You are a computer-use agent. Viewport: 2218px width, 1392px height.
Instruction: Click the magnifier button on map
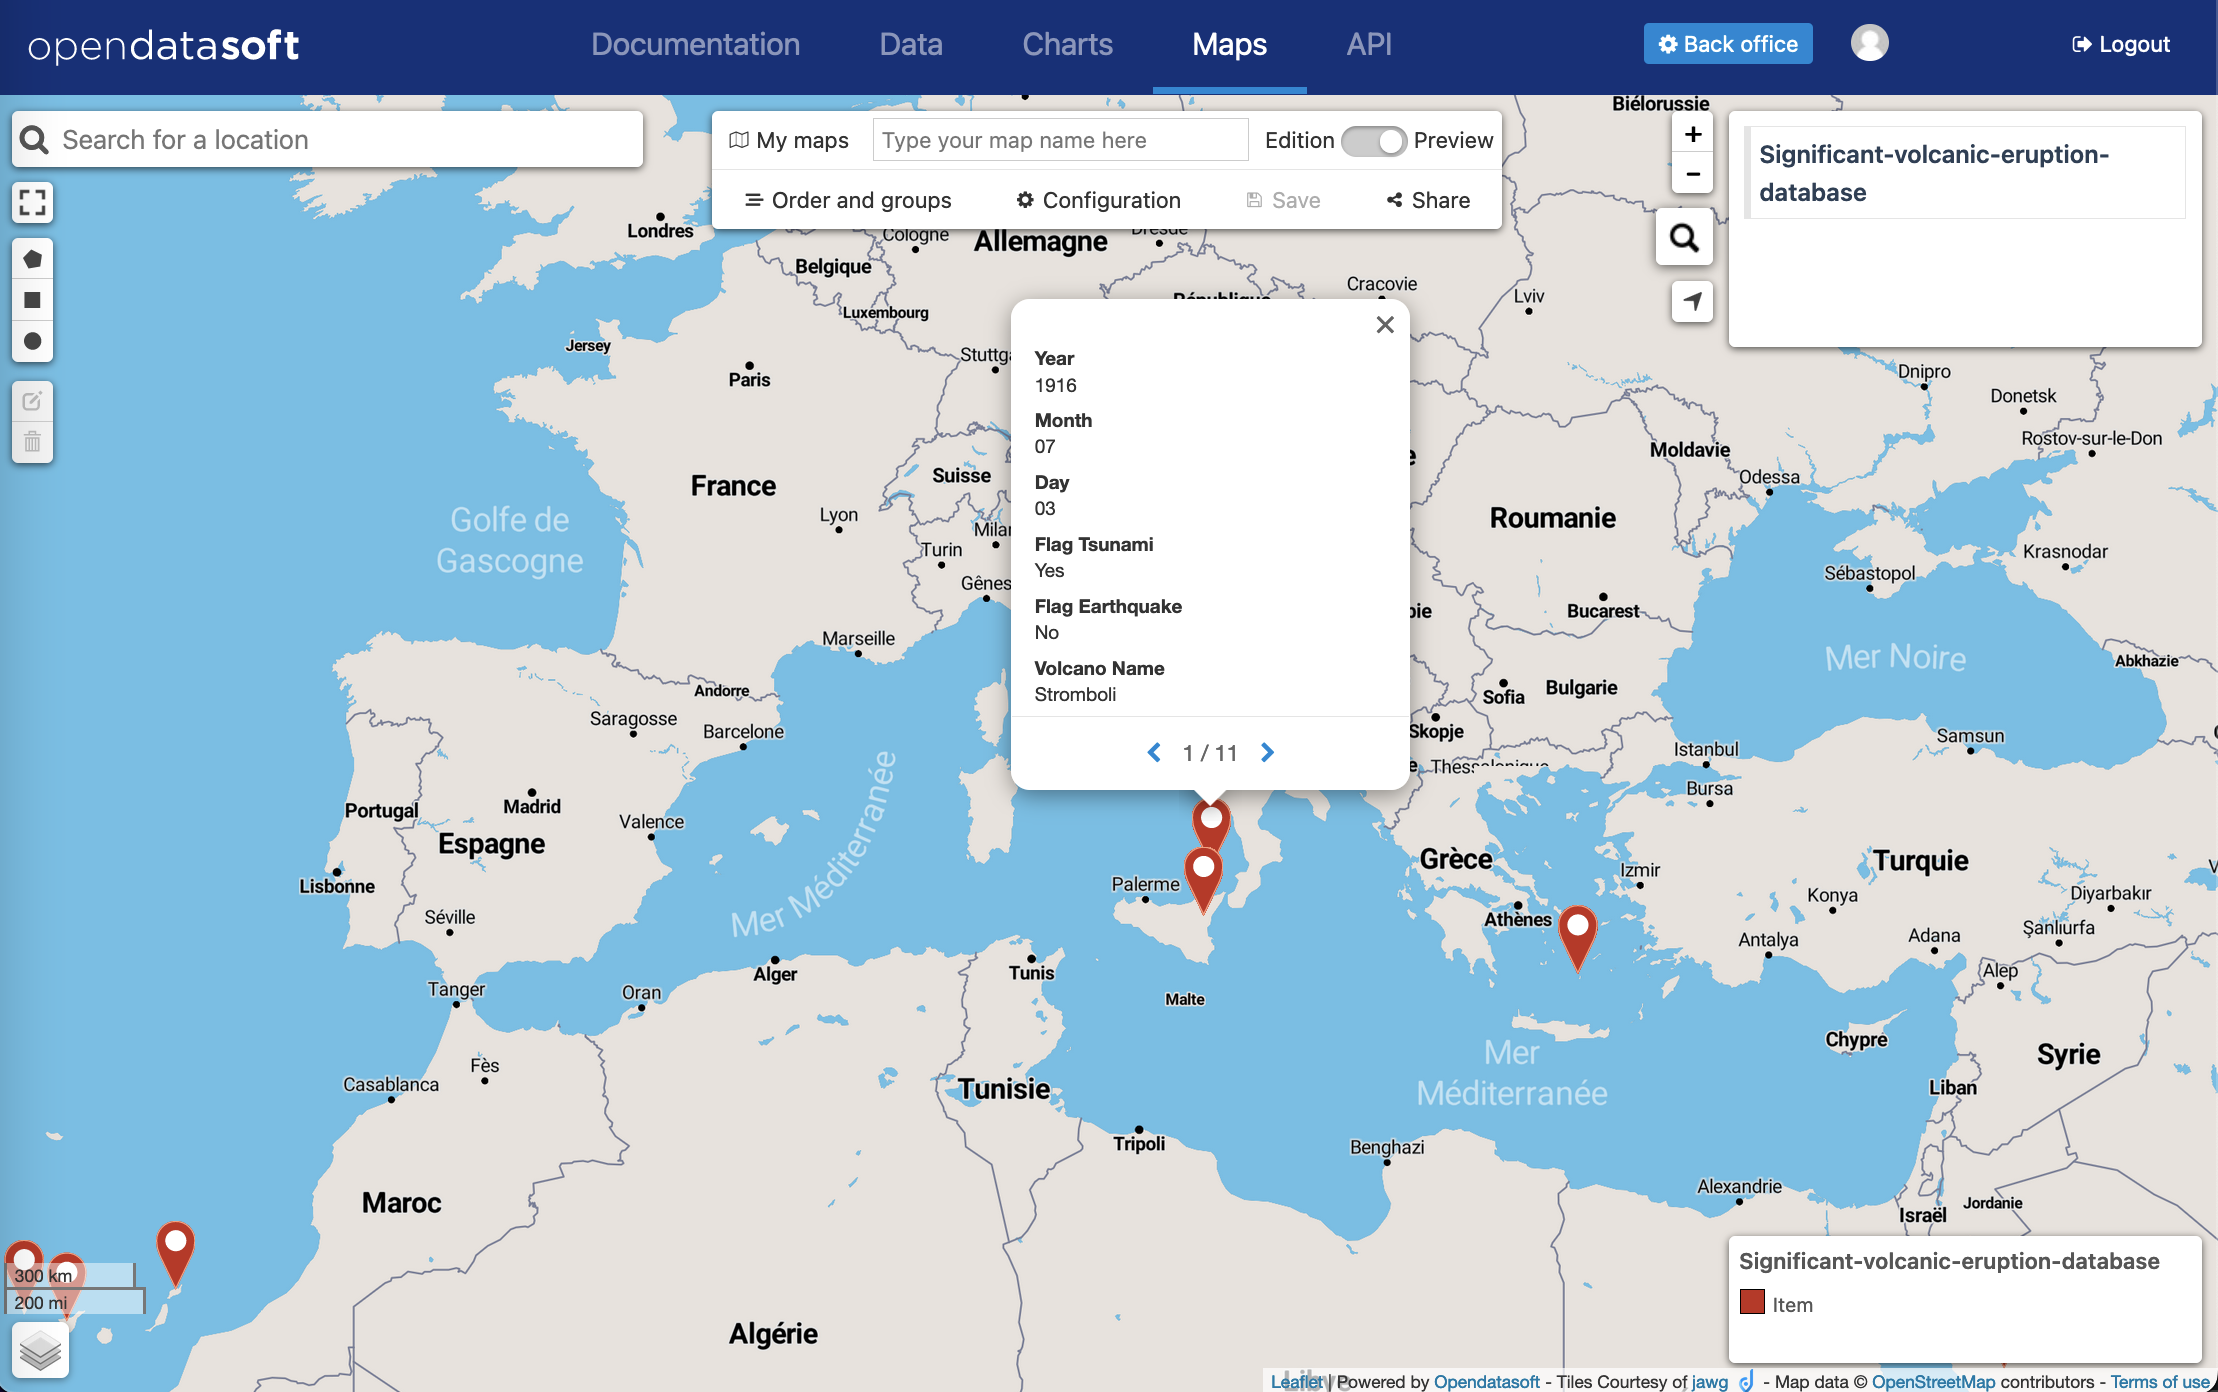coord(1684,238)
